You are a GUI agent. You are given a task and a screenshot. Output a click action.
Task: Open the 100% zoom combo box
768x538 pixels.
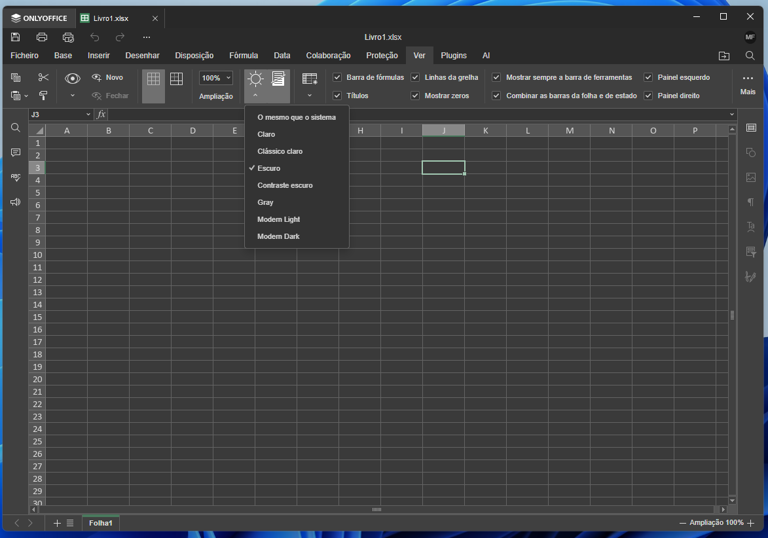[216, 78]
